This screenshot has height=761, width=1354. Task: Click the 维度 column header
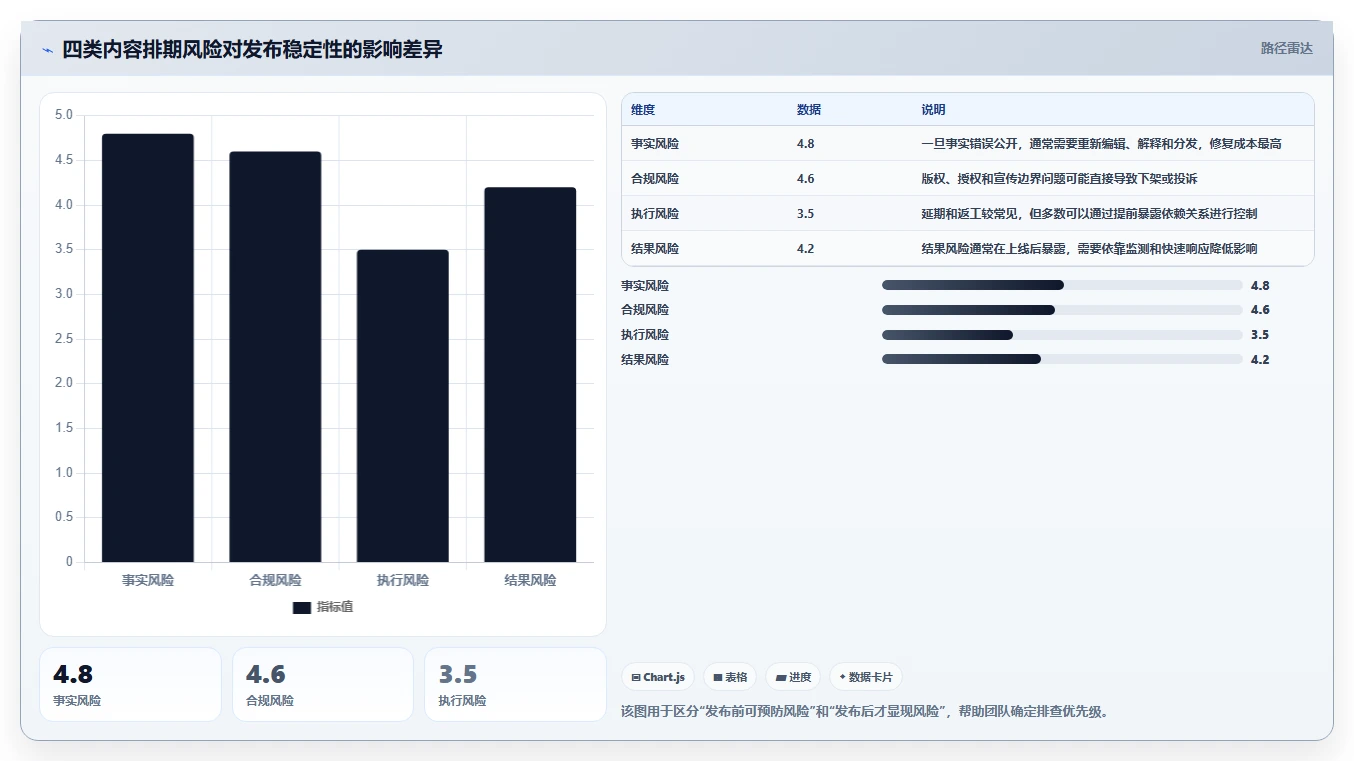[x=643, y=110]
